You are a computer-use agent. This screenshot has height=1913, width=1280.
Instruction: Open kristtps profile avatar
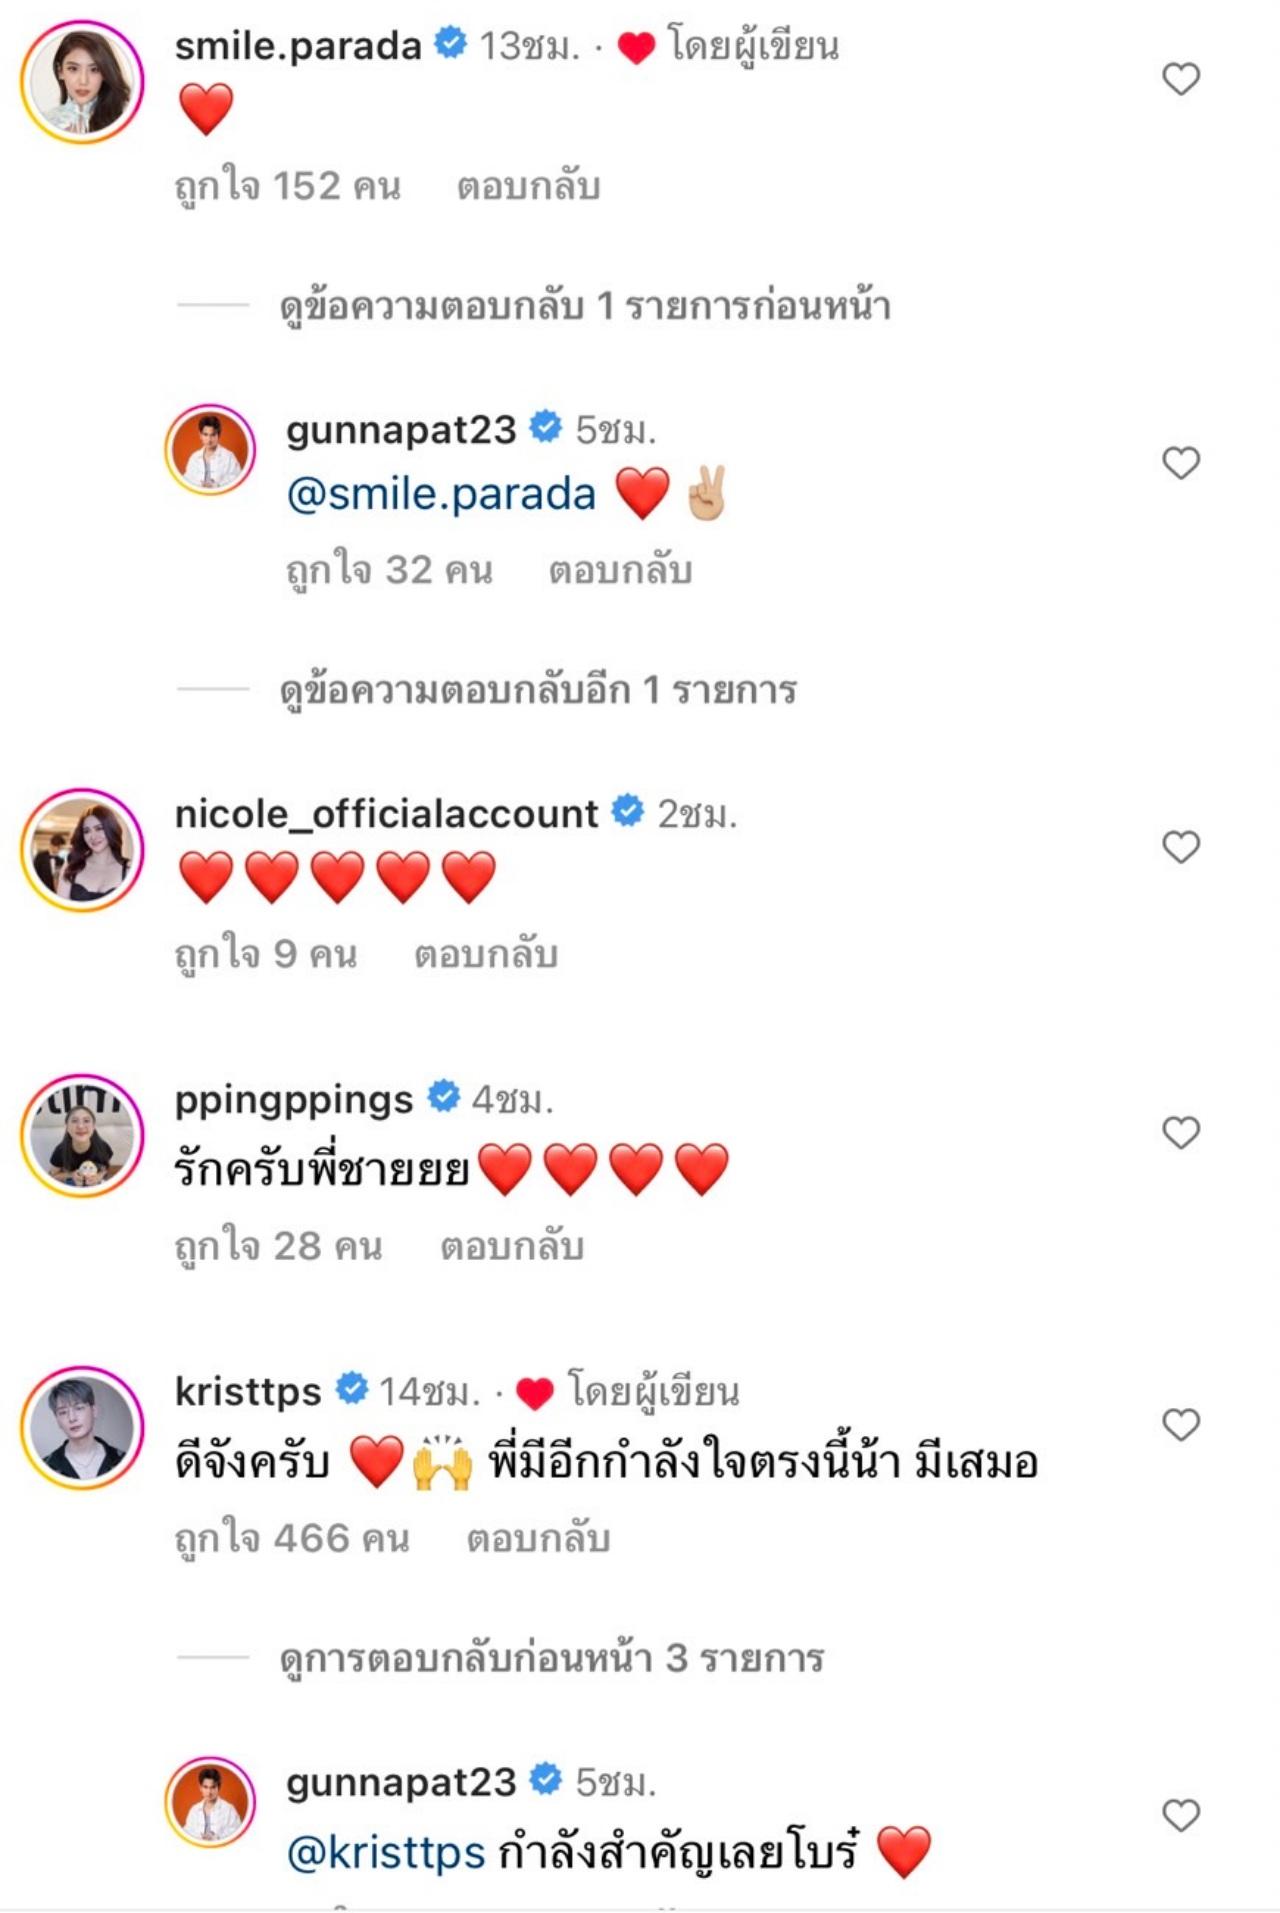83,1428
